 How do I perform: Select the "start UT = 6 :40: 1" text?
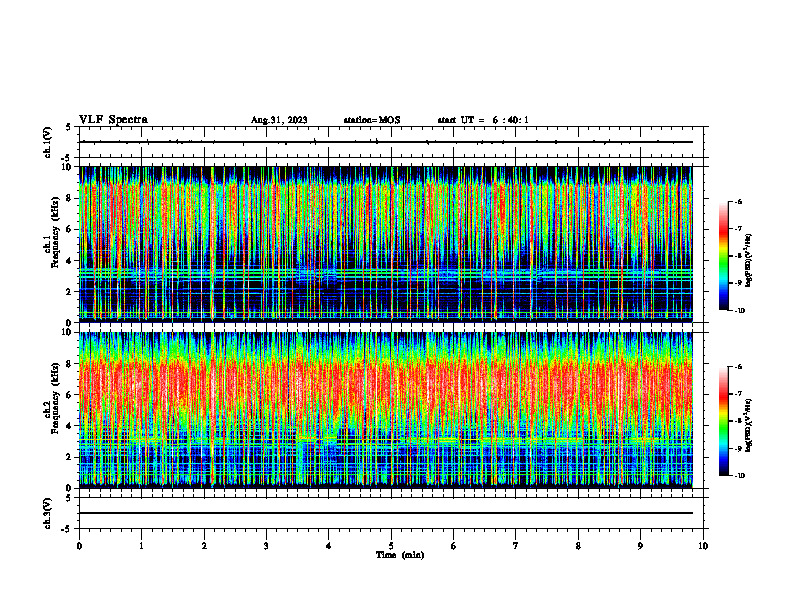point(483,120)
